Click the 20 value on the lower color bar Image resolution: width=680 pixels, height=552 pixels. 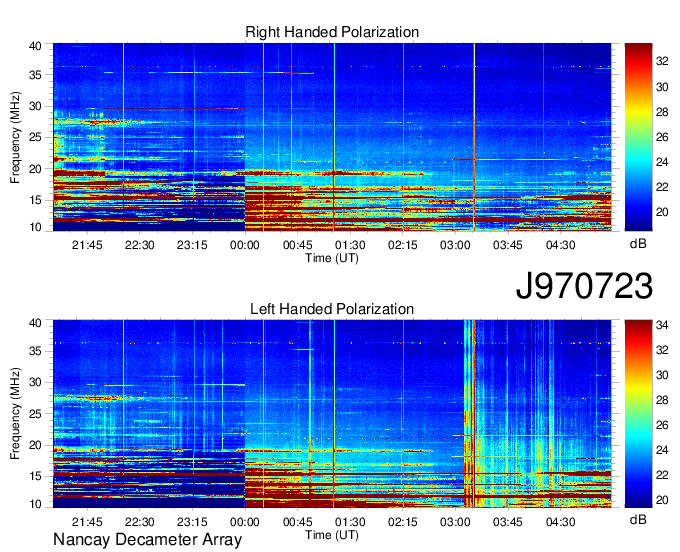click(662, 500)
